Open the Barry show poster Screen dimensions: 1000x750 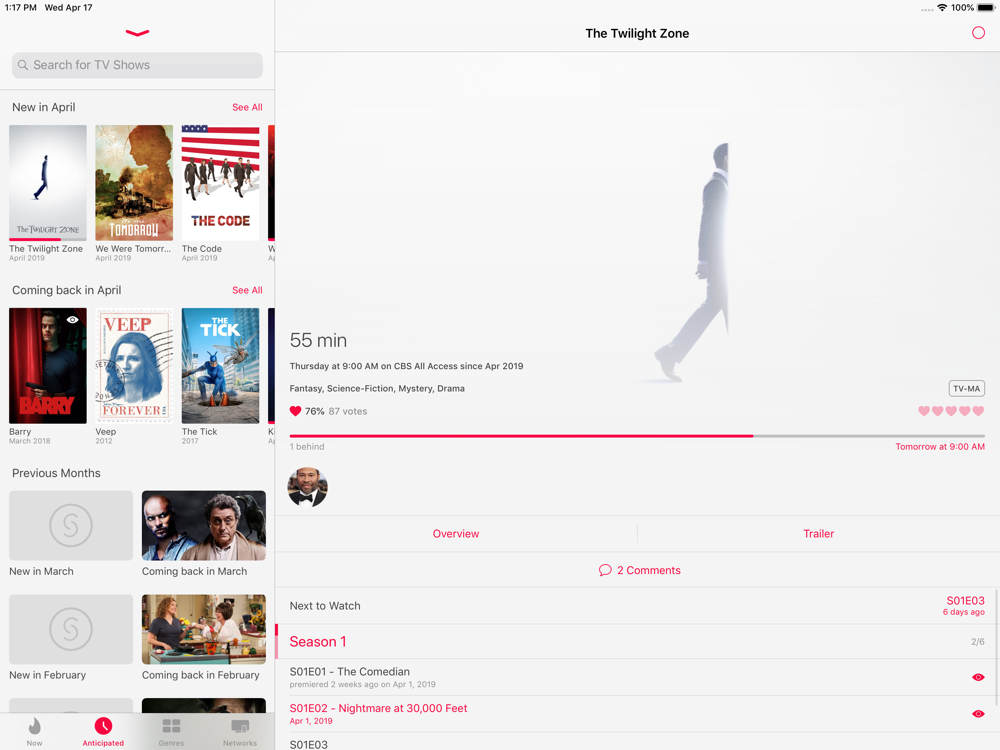click(x=48, y=365)
